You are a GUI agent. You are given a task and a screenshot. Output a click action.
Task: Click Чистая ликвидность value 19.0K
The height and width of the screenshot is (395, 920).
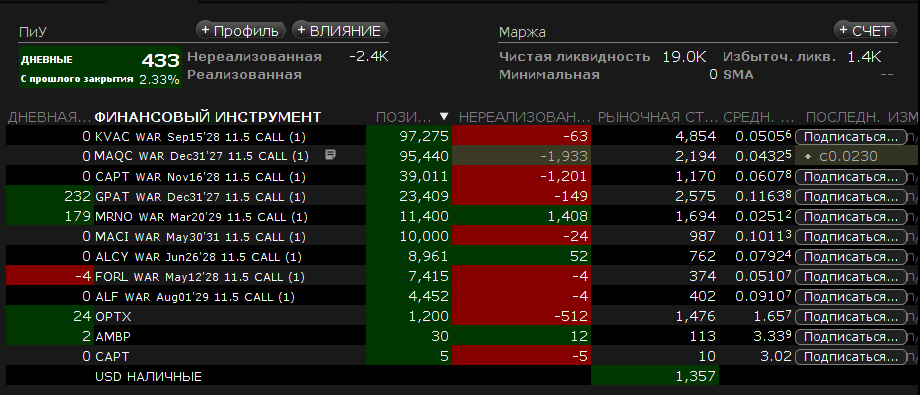pos(684,57)
